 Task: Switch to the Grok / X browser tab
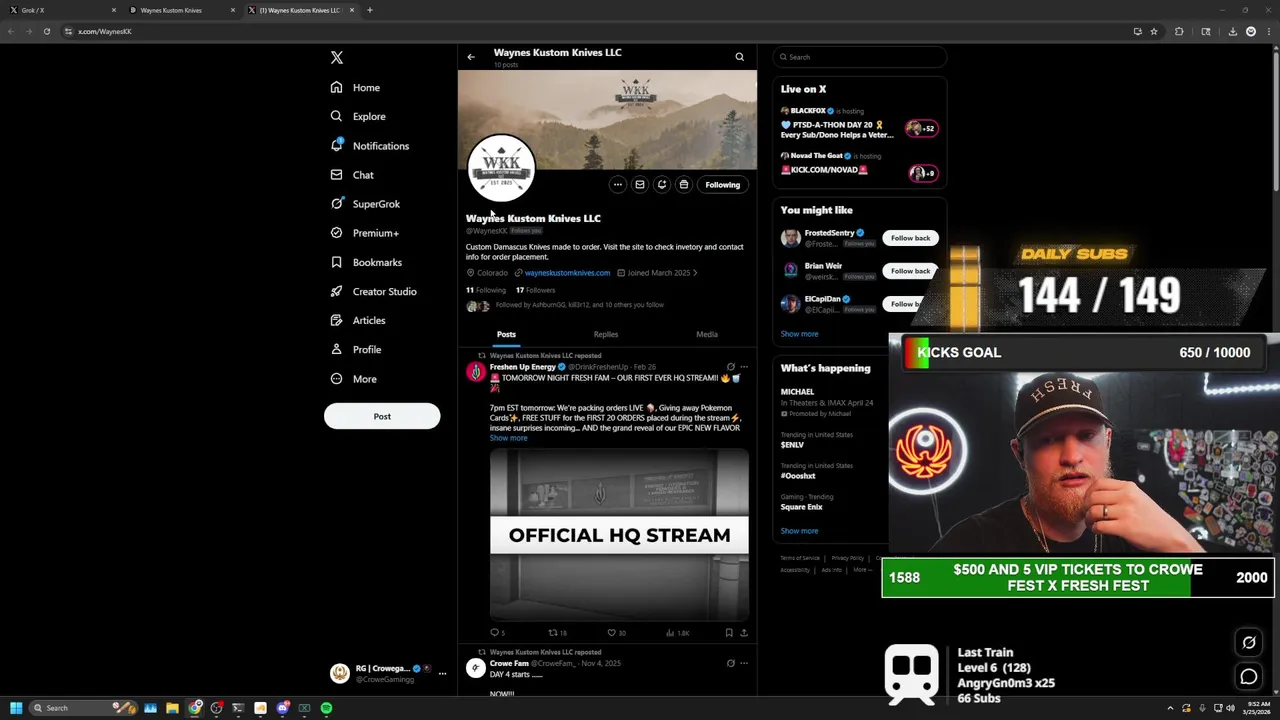[x=60, y=10]
